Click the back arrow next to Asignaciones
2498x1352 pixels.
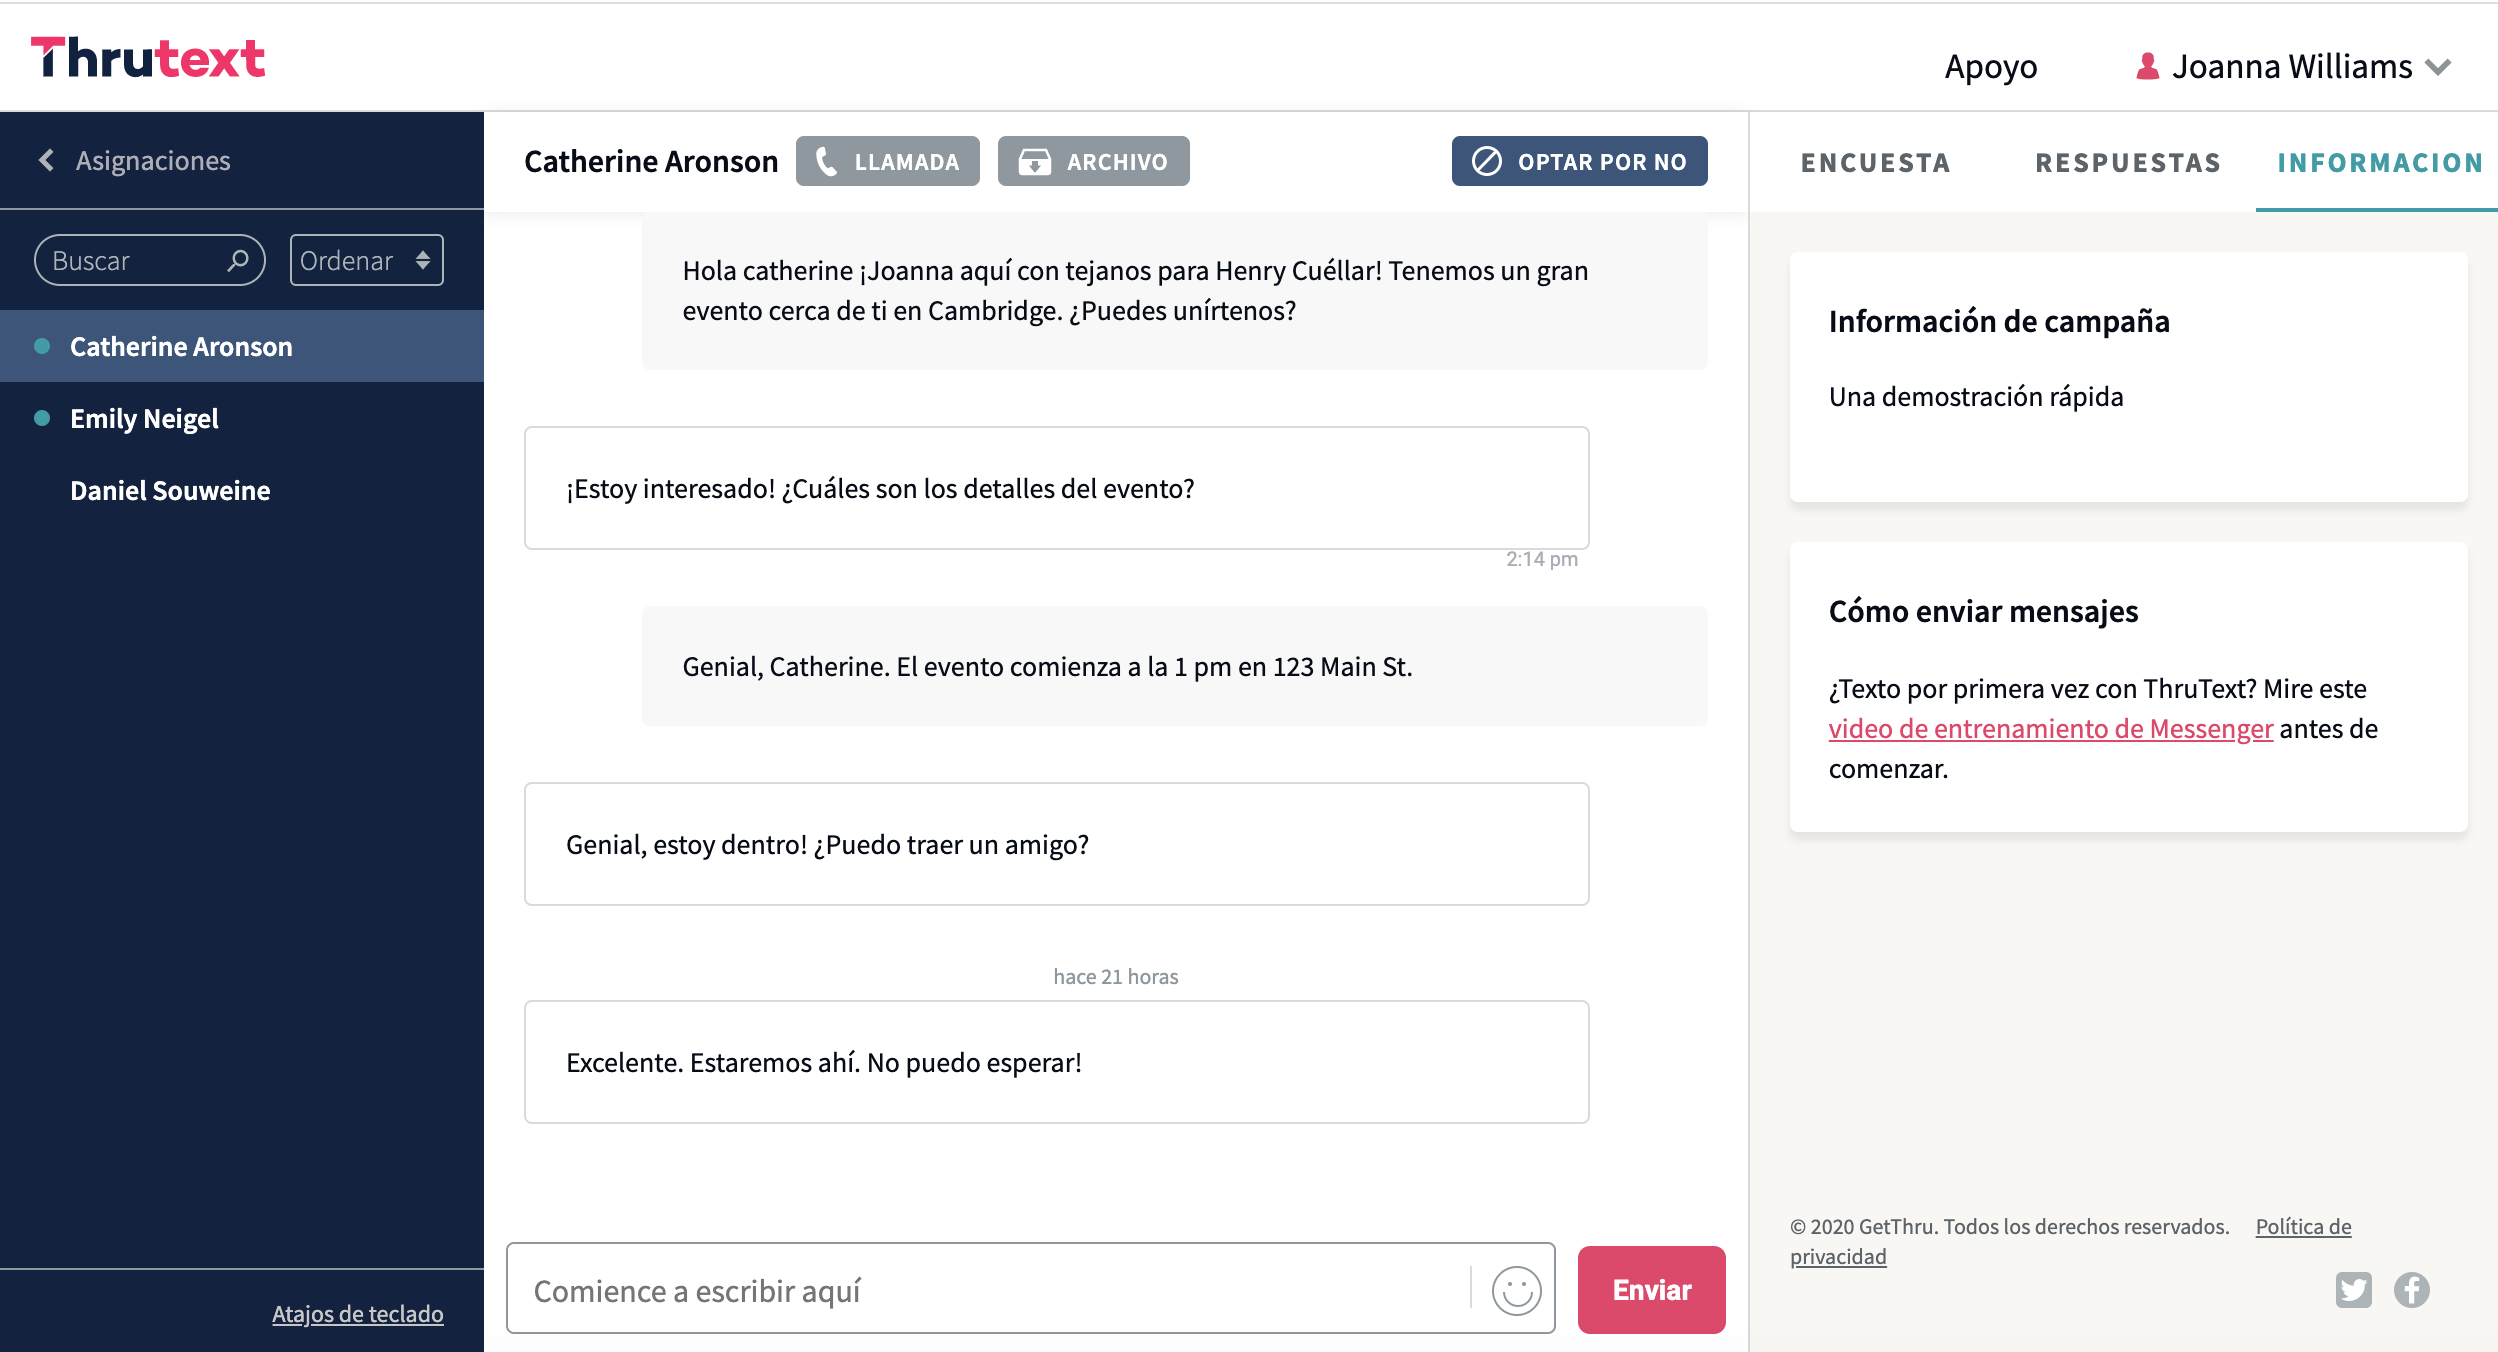pos(46,161)
